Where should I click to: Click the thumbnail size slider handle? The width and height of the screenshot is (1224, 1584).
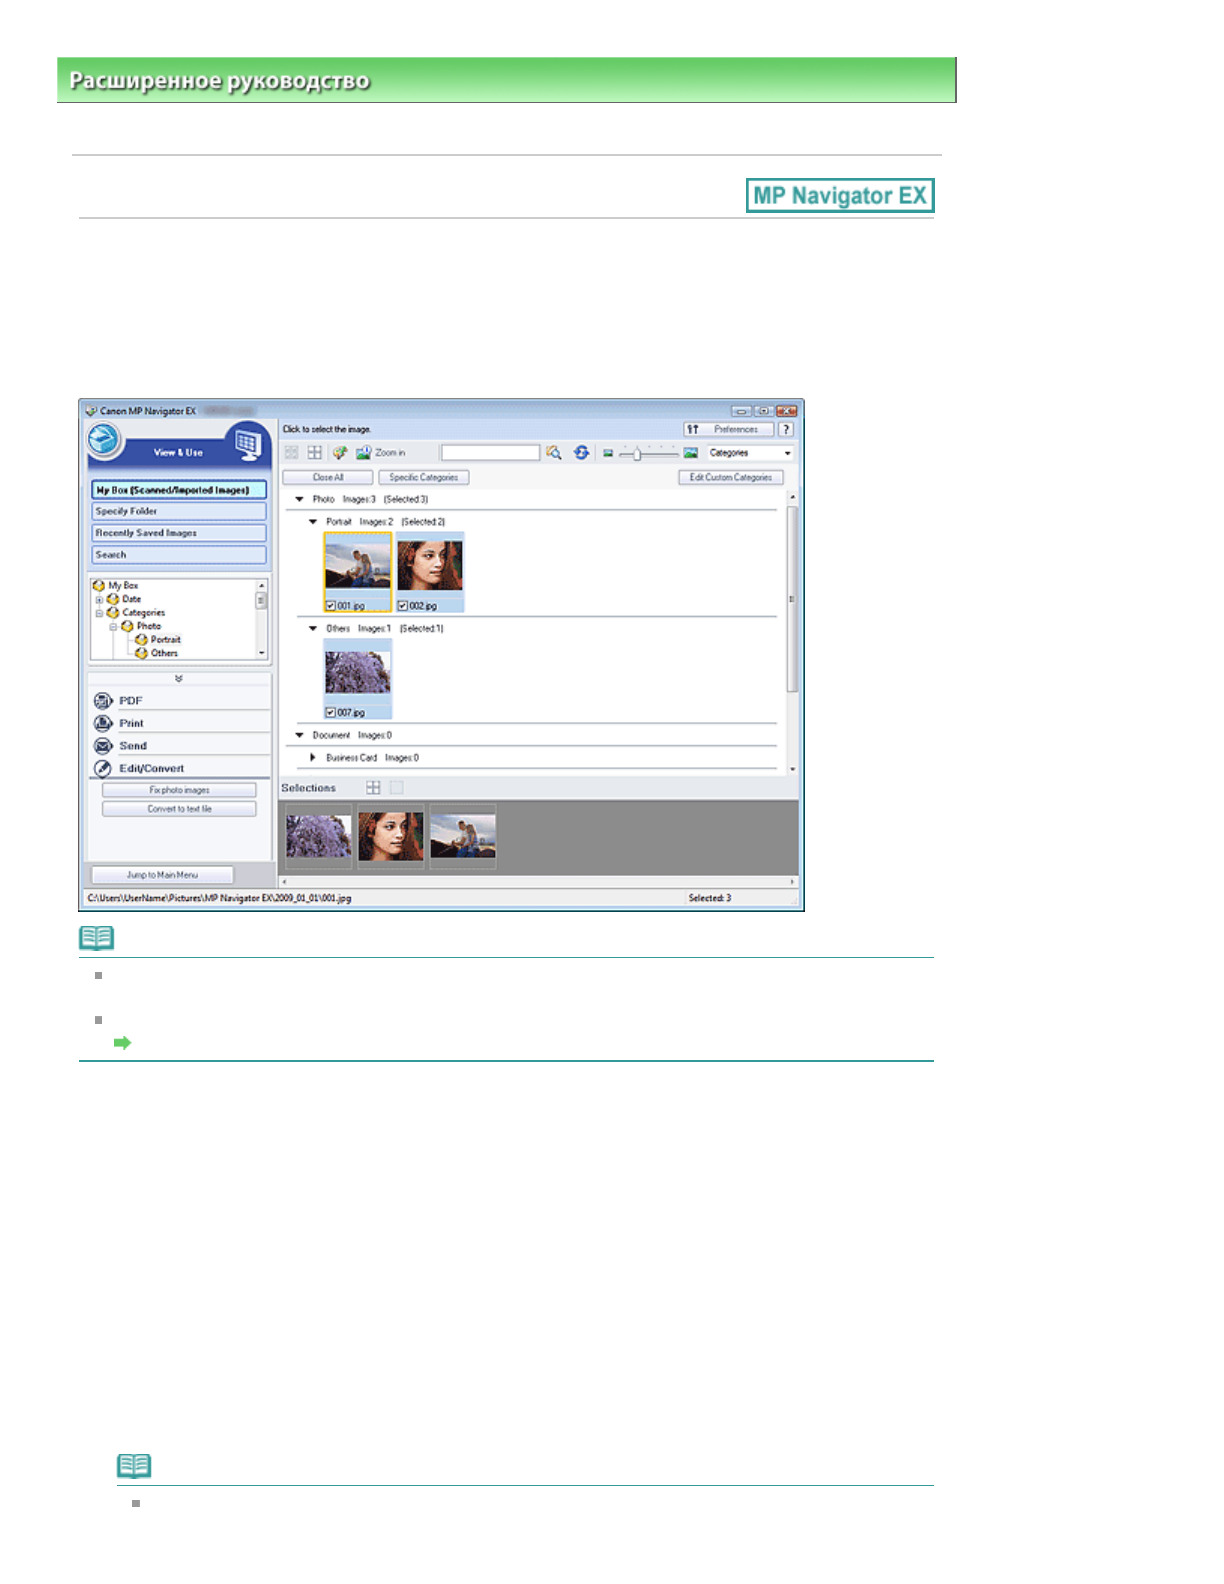637,454
